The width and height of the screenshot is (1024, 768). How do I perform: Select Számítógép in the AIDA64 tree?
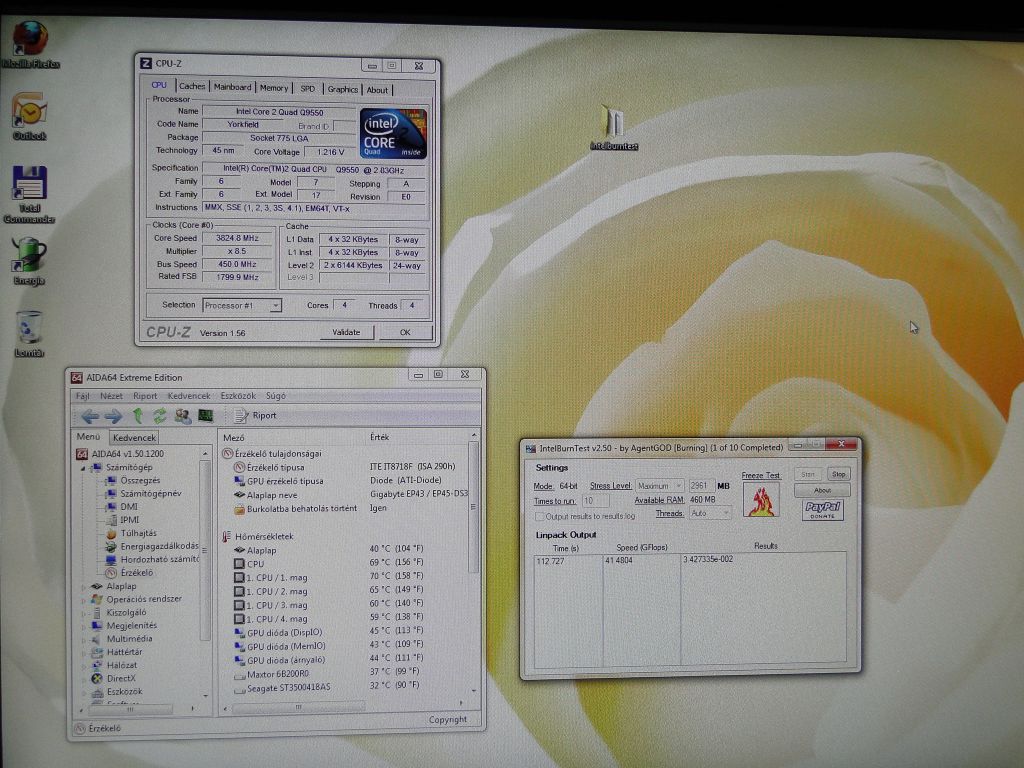coord(122,467)
